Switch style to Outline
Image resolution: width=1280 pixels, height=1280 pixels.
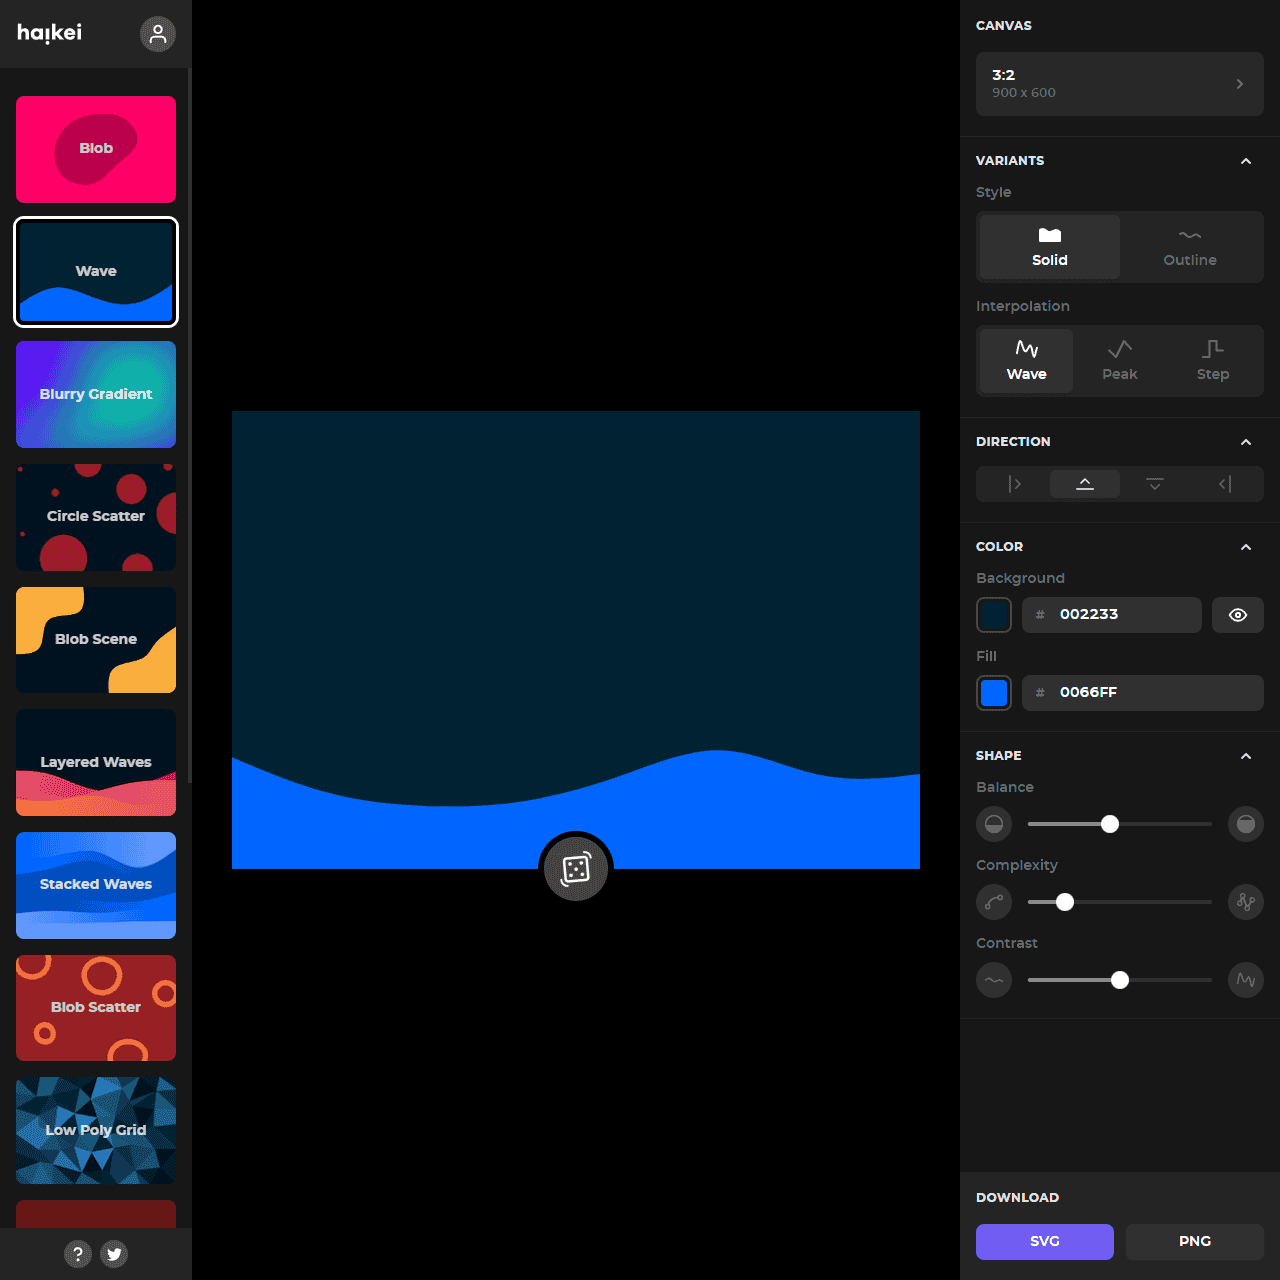pyautogui.click(x=1189, y=247)
